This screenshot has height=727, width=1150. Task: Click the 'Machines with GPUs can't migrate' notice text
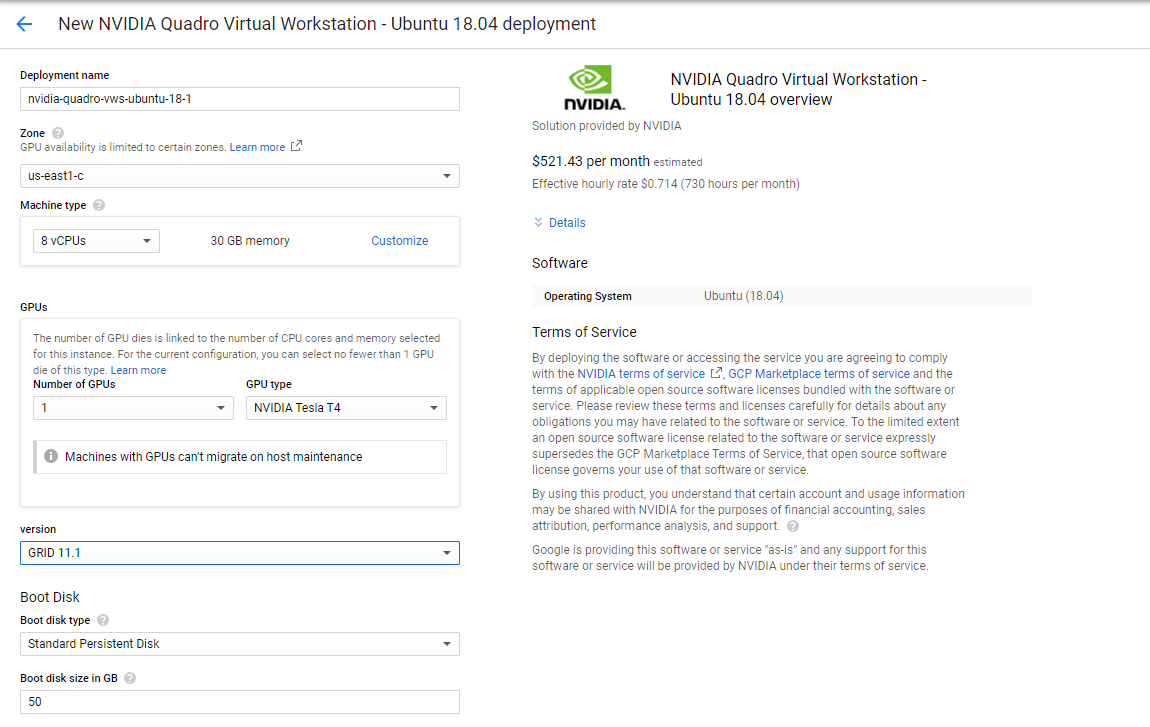213,457
